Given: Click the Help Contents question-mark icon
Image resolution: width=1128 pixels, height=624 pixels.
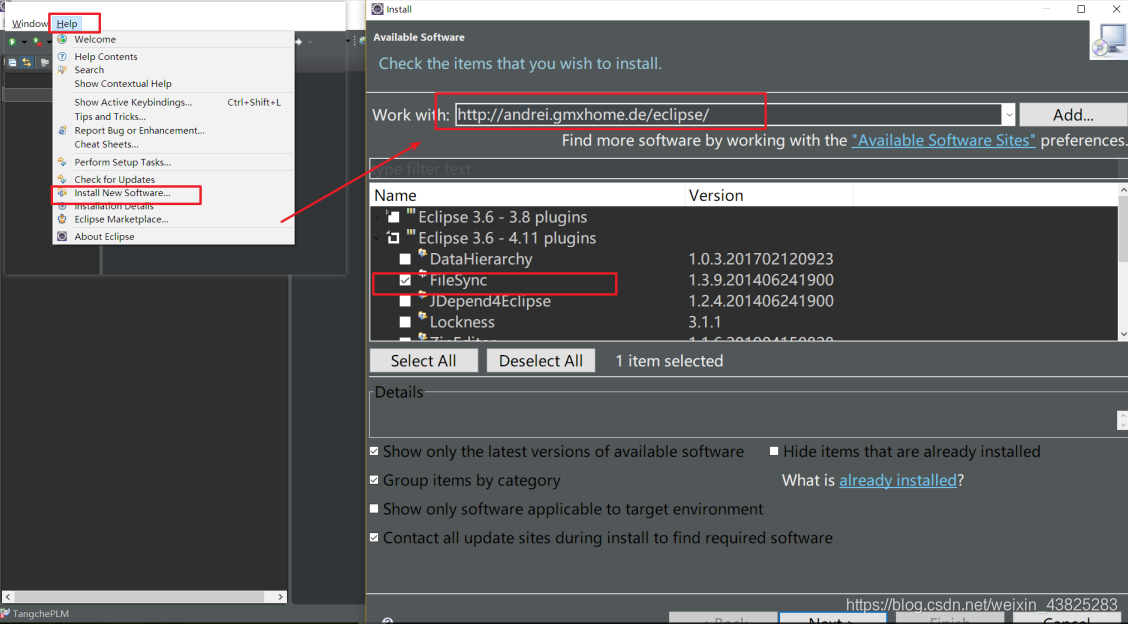Looking at the screenshot, I should pyautogui.click(x=63, y=56).
